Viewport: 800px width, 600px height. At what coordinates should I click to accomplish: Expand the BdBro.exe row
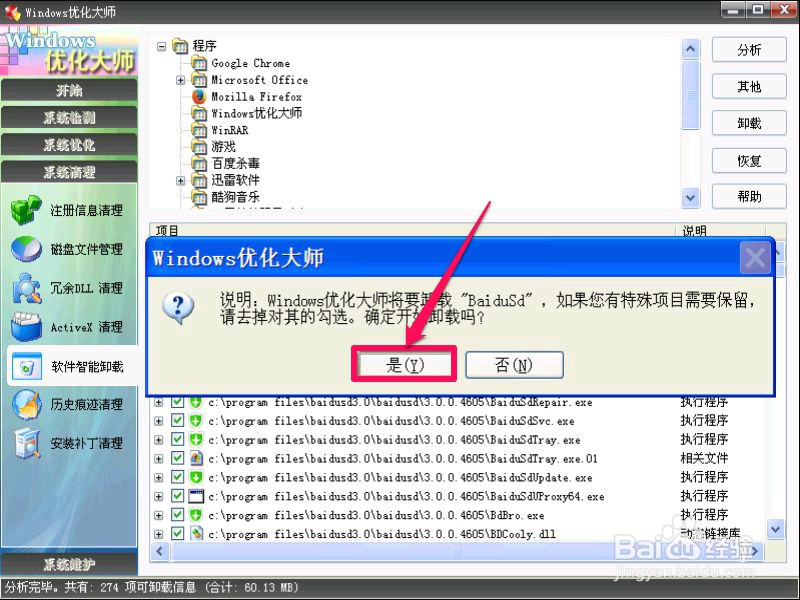pyautogui.click(x=159, y=515)
